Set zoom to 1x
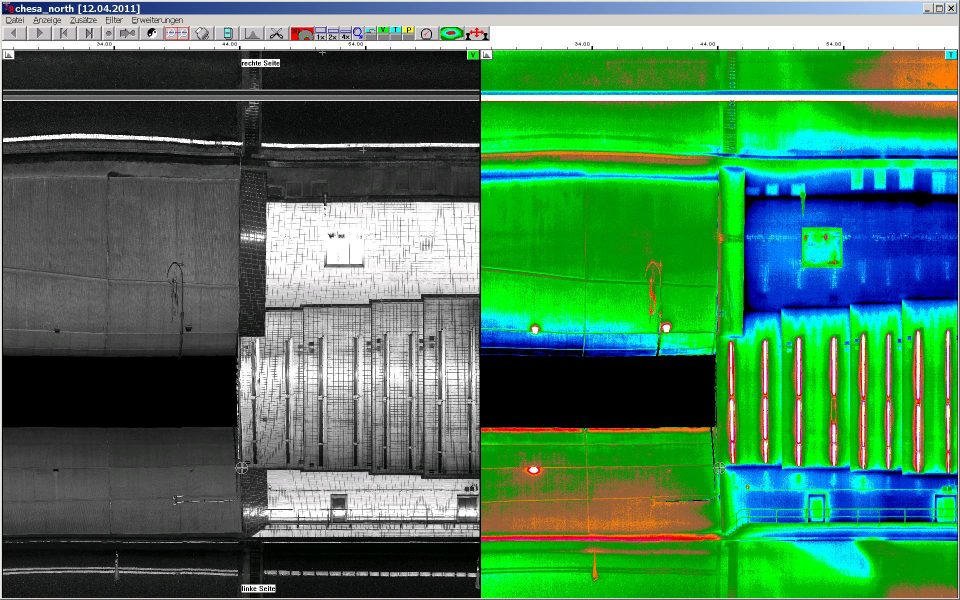960x600 pixels. [x=320, y=36]
